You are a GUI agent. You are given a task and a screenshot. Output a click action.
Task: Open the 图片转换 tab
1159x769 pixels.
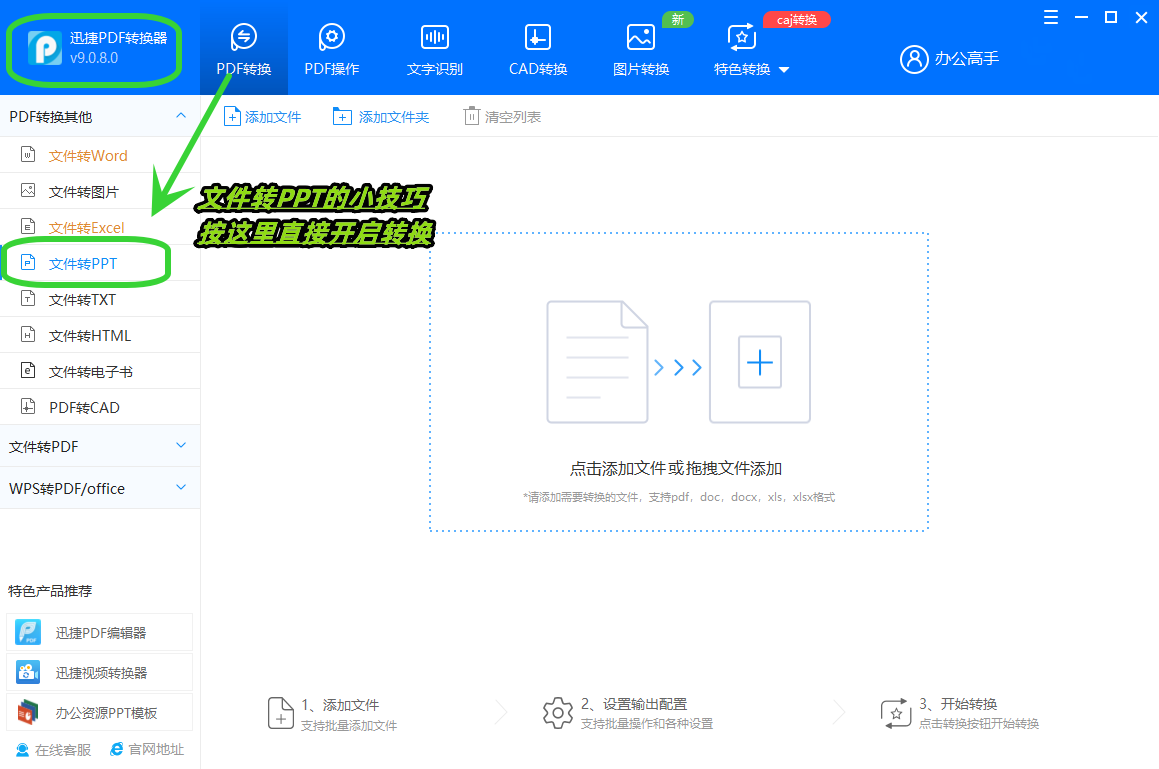pos(641,49)
